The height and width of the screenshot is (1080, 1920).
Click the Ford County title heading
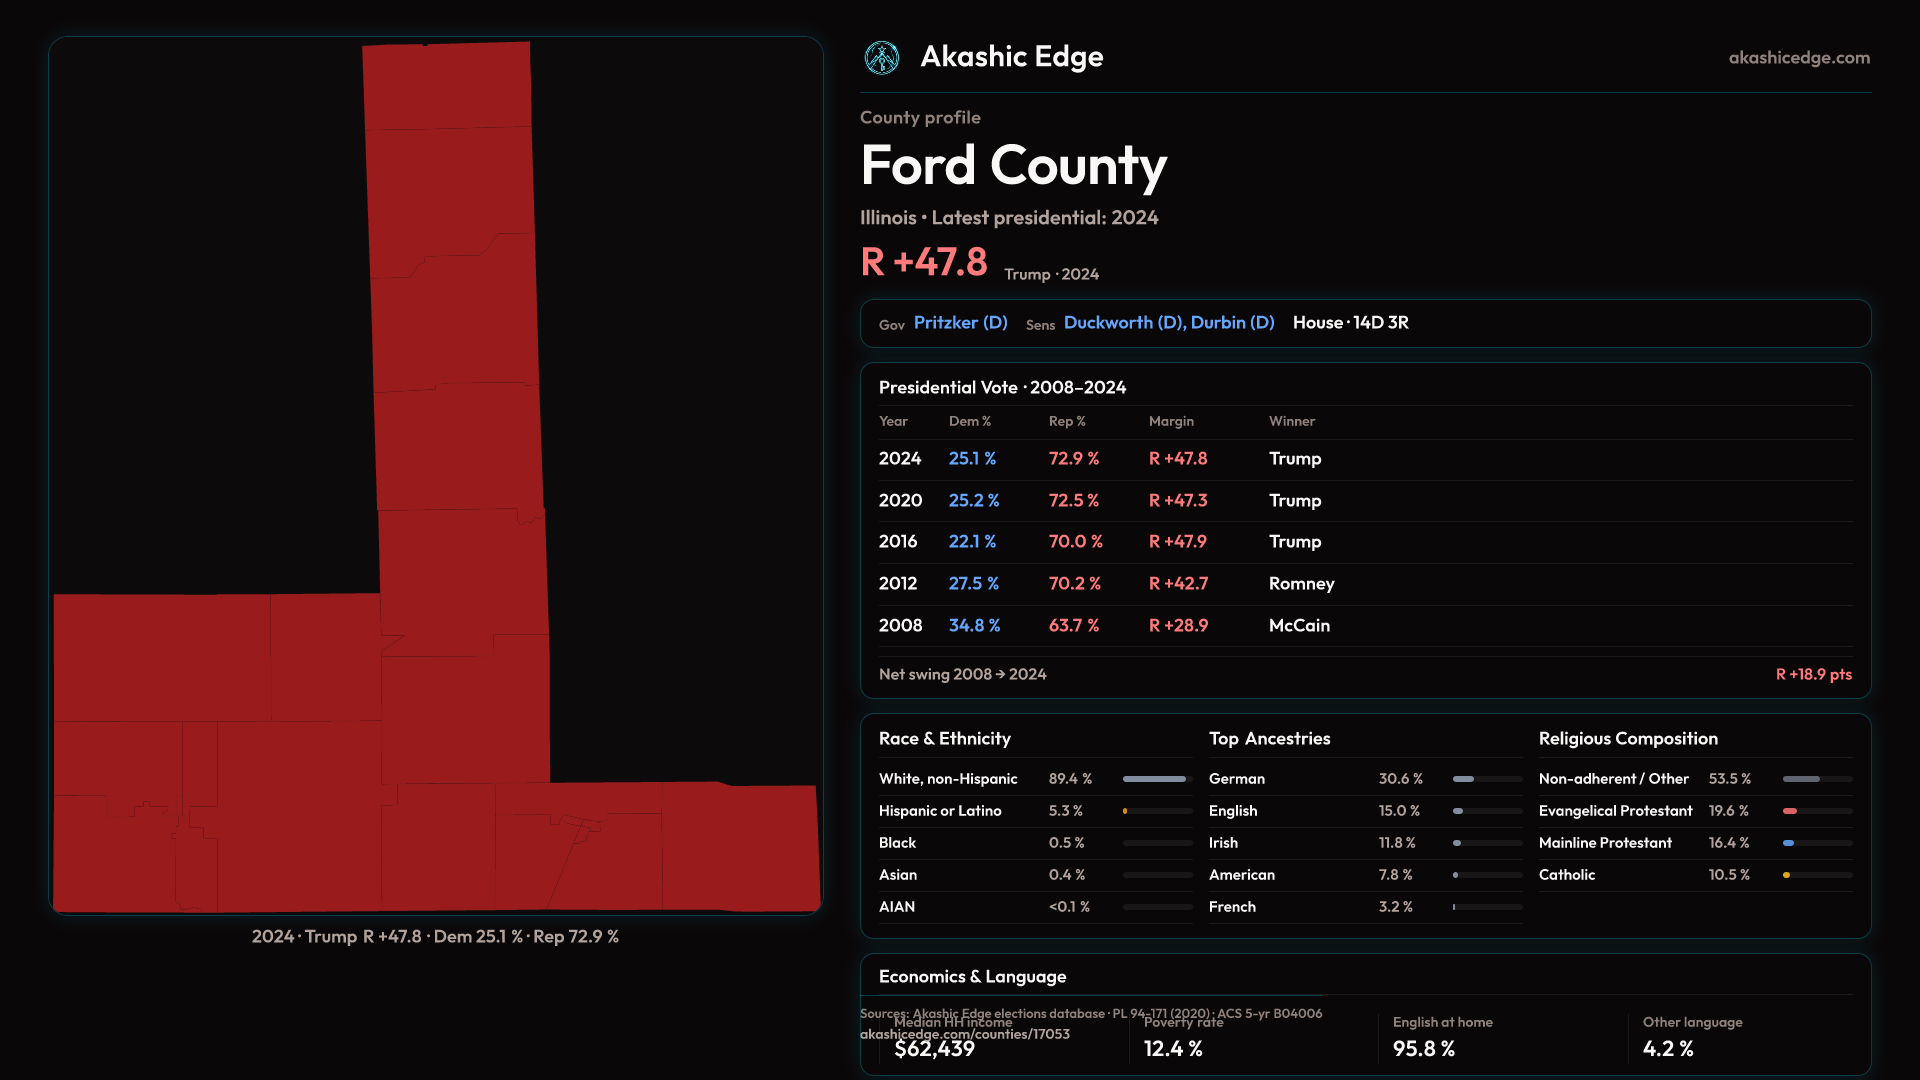coord(1013,166)
